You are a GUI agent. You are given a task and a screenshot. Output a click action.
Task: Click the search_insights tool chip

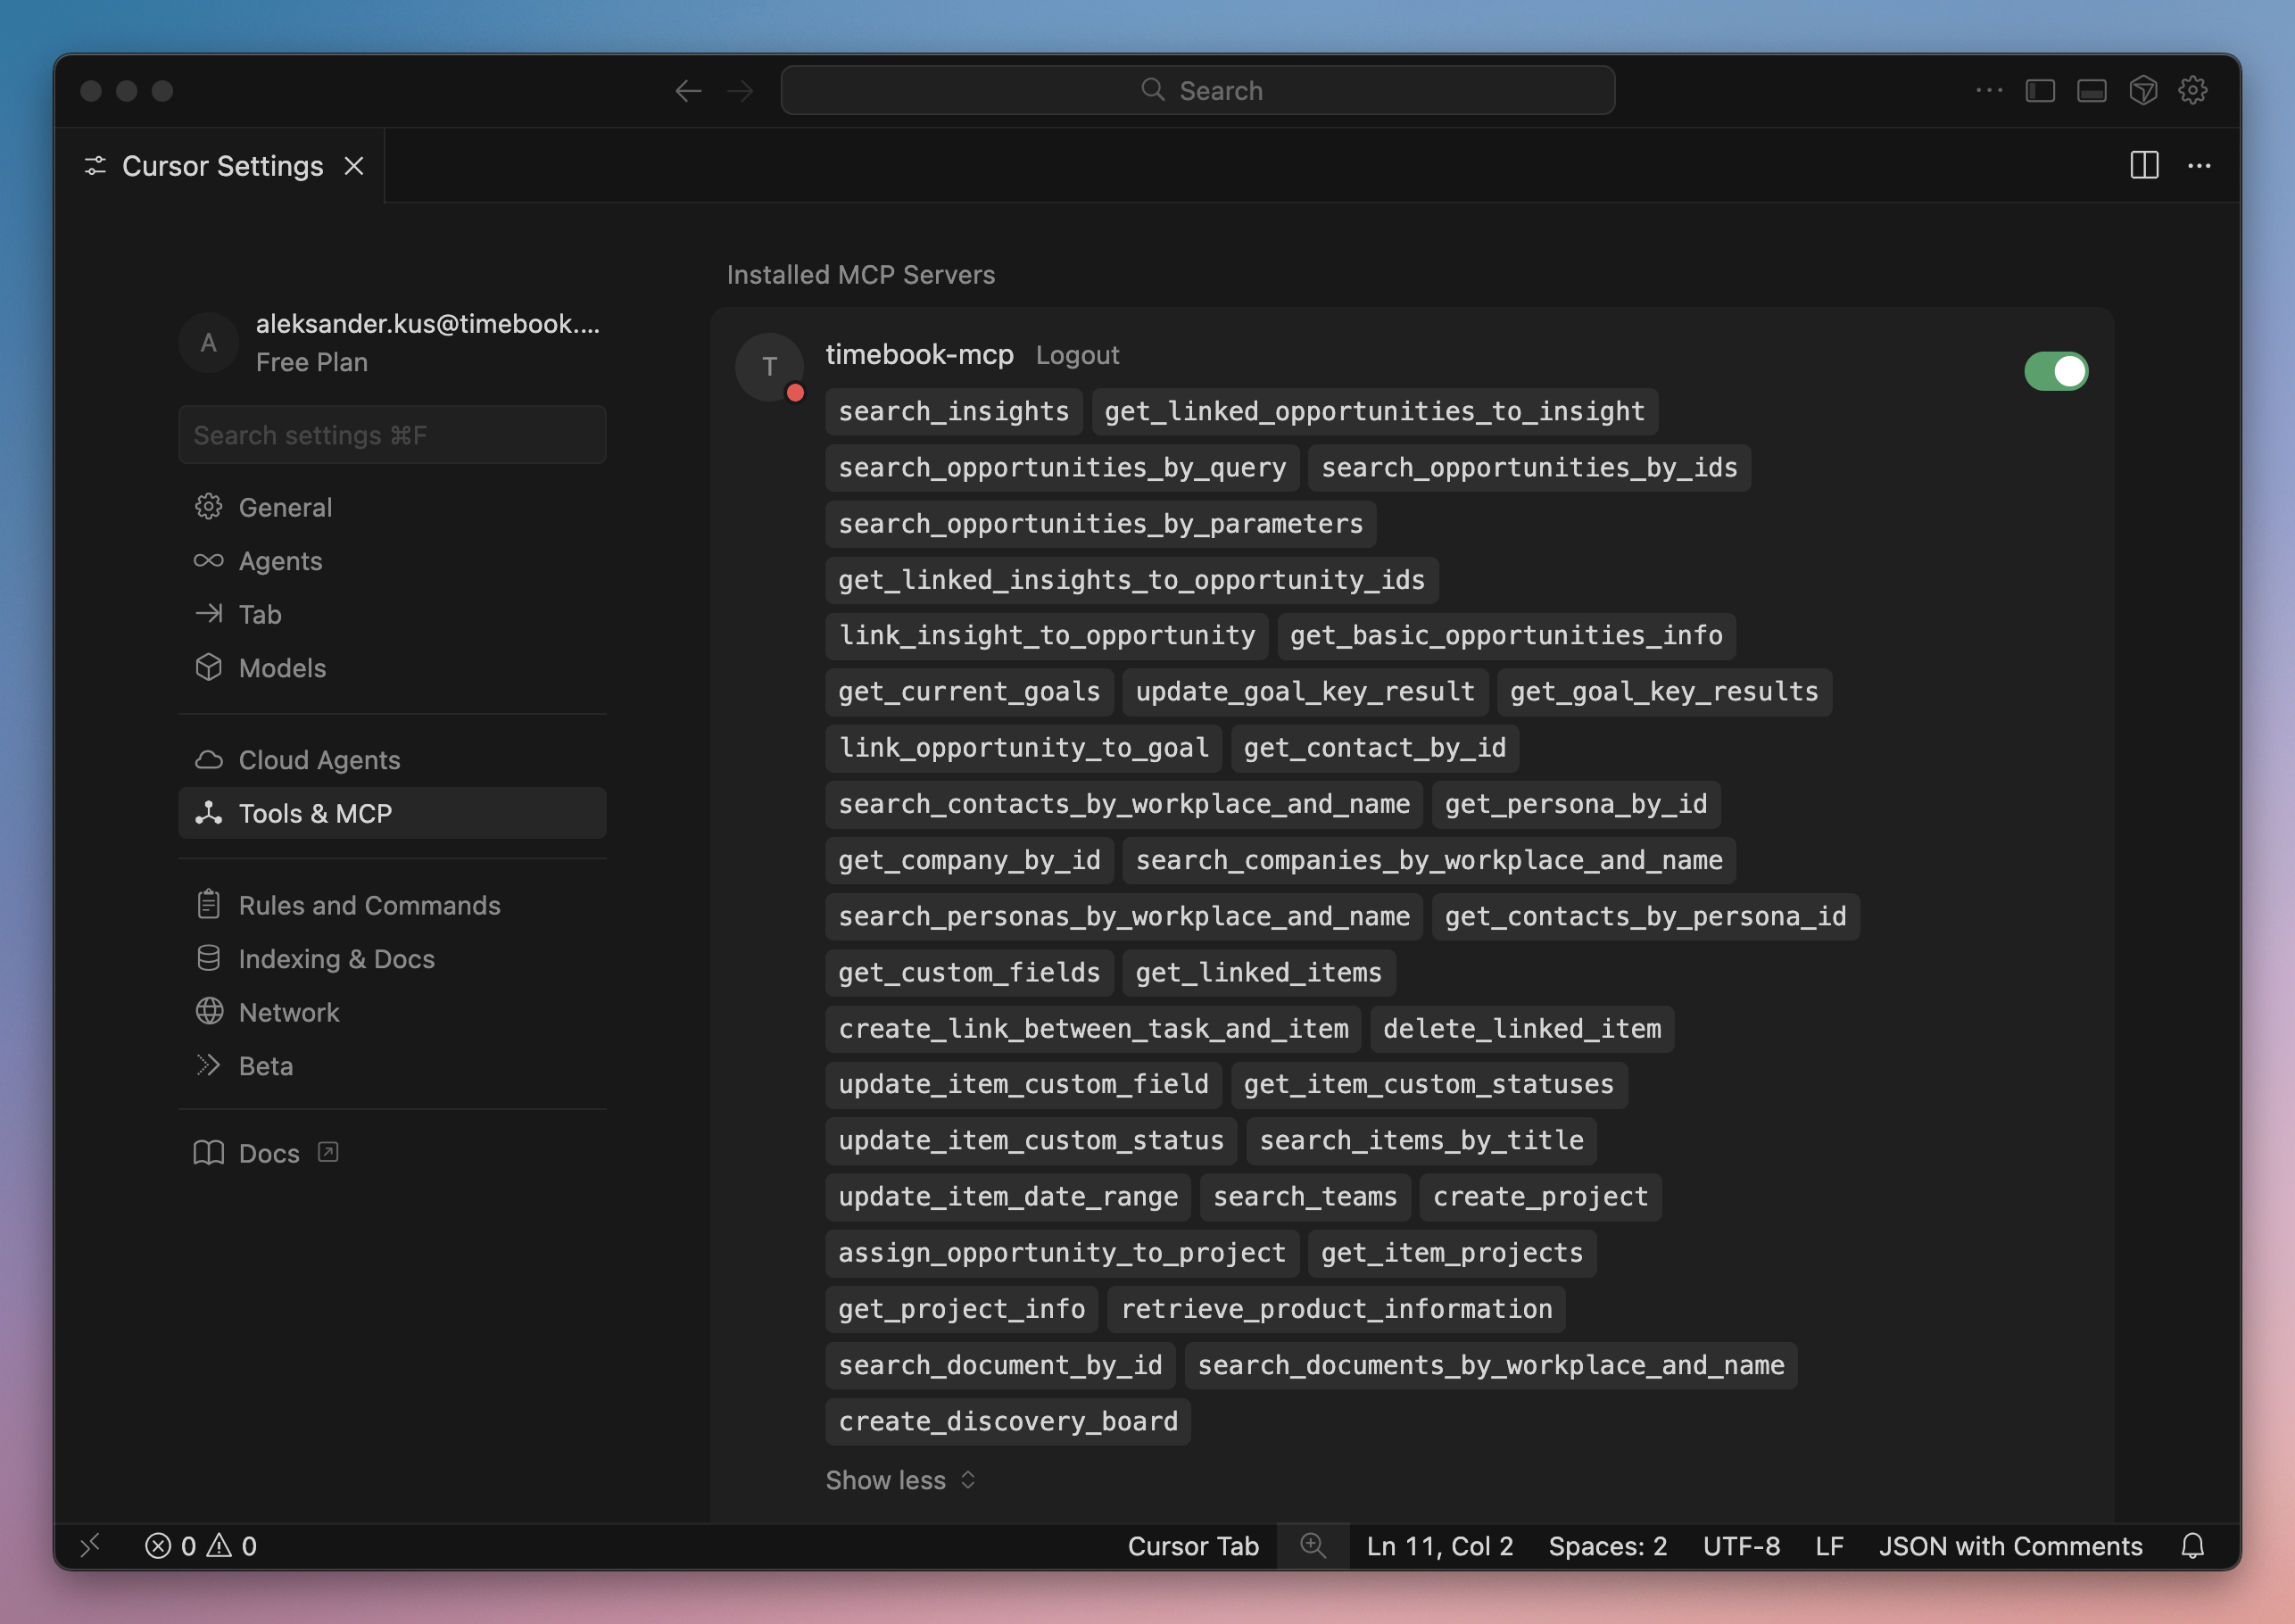point(953,411)
